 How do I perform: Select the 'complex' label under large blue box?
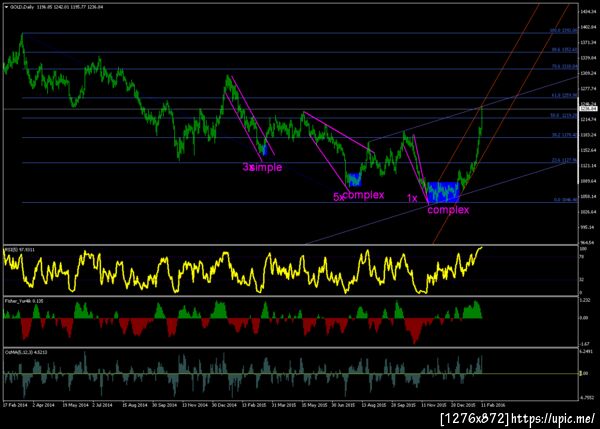pyautogui.click(x=448, y=210)
